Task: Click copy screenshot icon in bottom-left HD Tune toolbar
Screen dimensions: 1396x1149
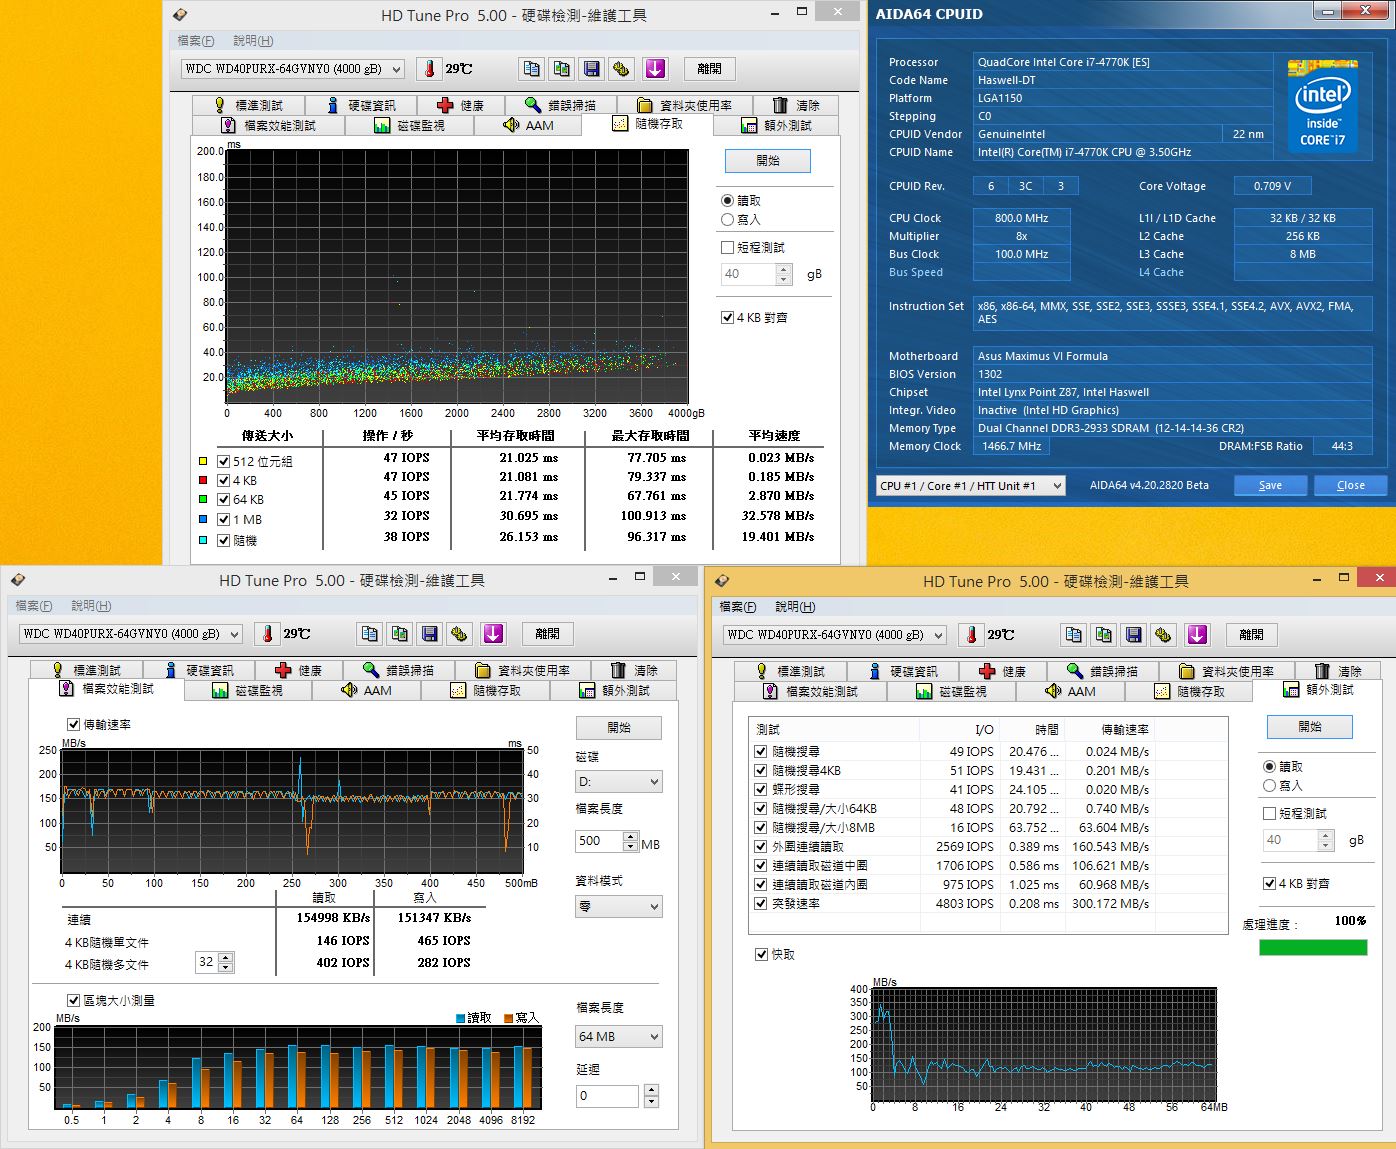Action: [x=399, y=634]
